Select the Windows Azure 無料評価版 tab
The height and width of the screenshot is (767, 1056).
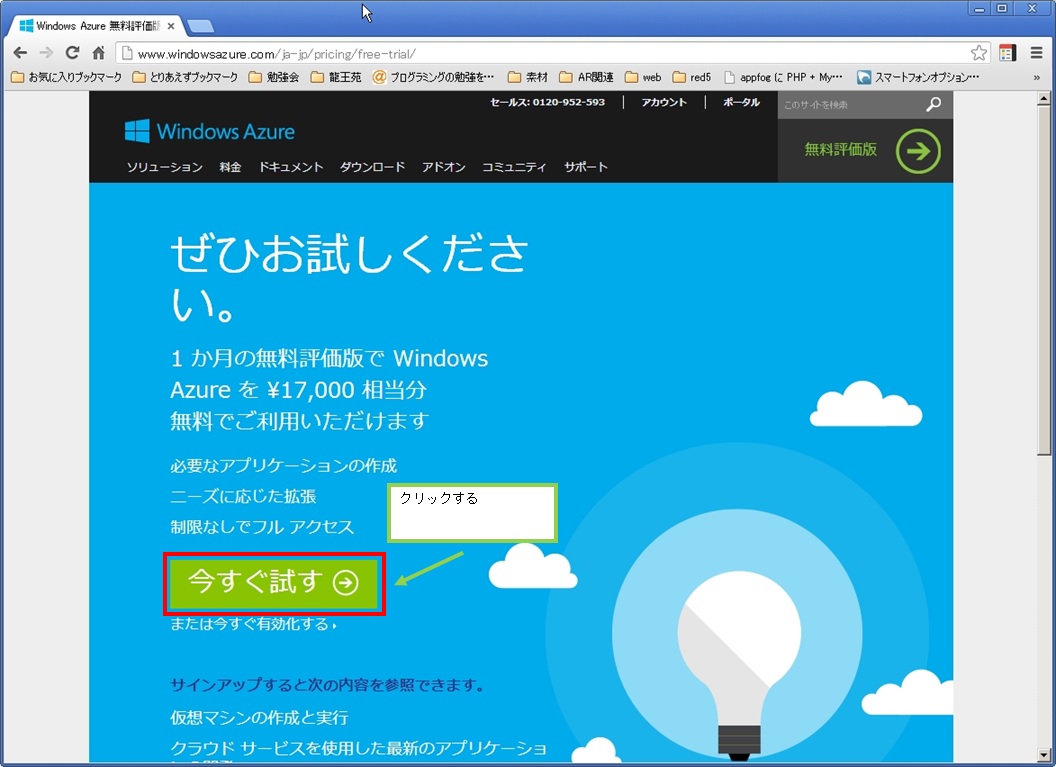pyautogui.click(x=95, y=26)
